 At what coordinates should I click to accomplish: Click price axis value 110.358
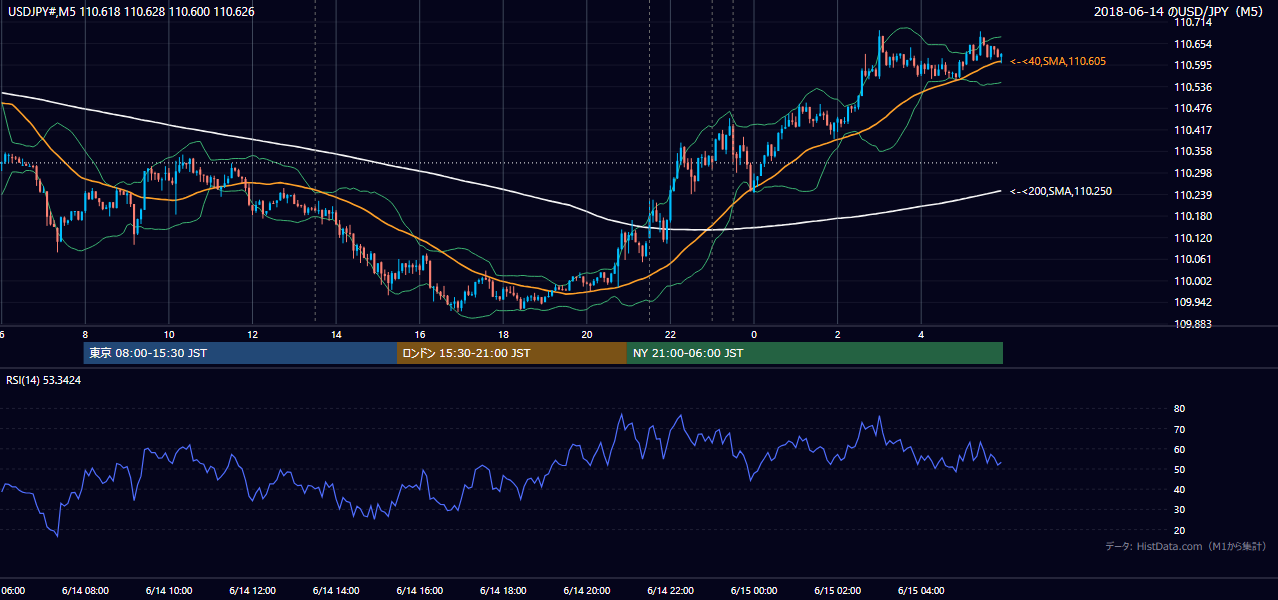[x=1193, y=151]
